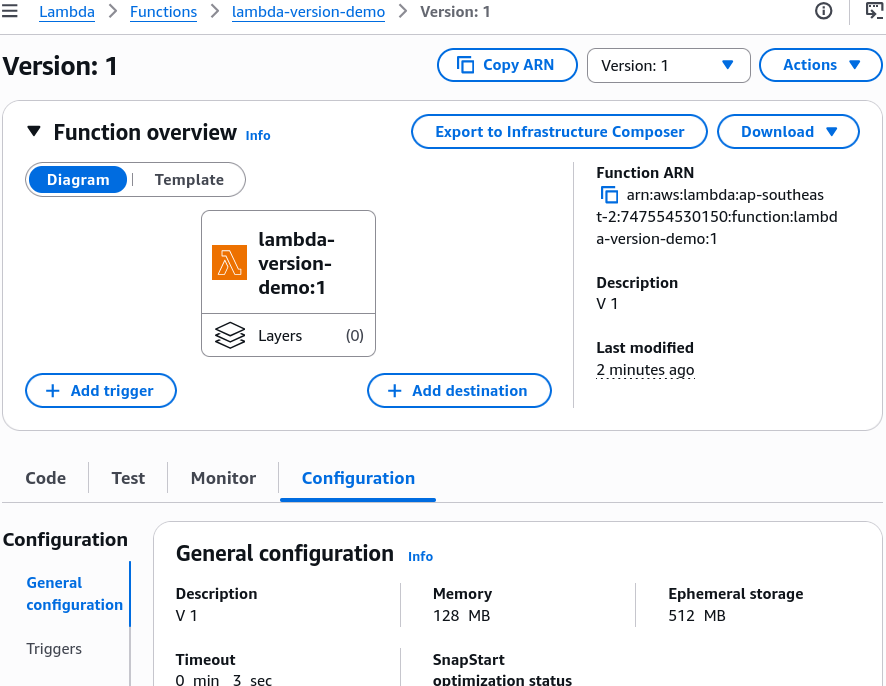Select the Configuration tab
886x686 pixels.
point(358,478)
